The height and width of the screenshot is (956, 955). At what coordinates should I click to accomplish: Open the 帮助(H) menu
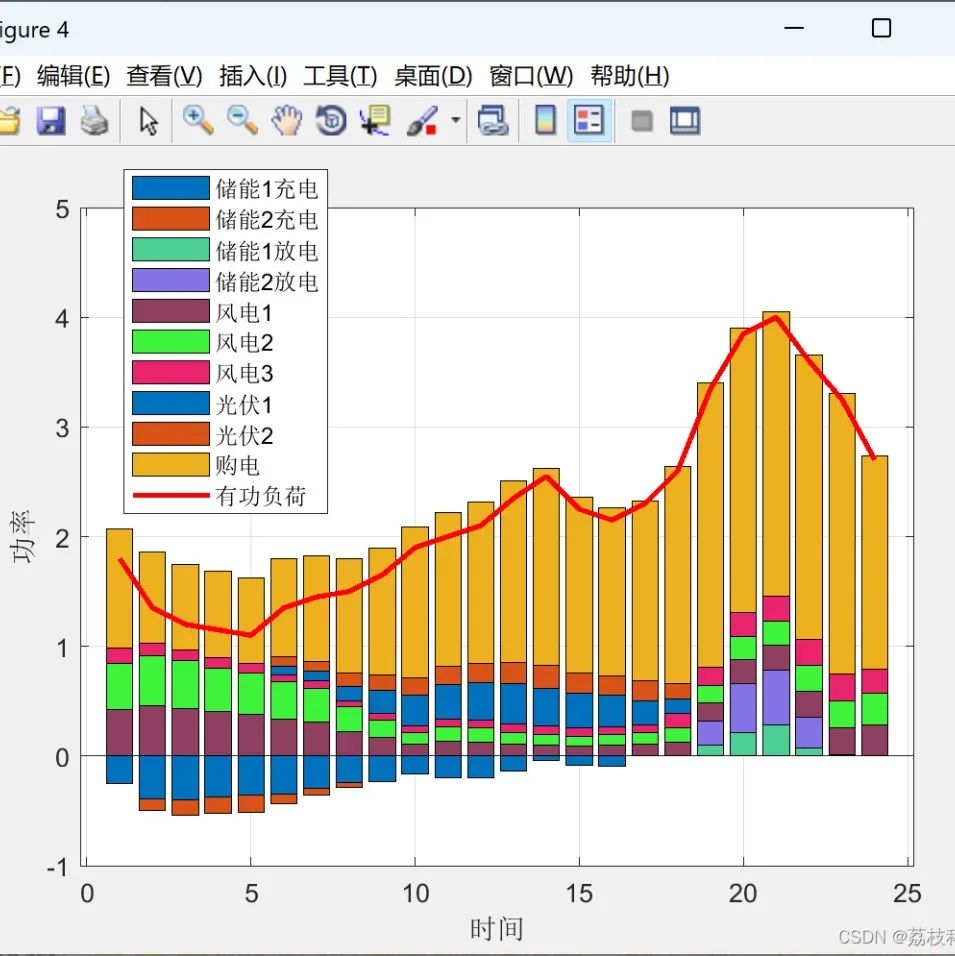(630, 76)
